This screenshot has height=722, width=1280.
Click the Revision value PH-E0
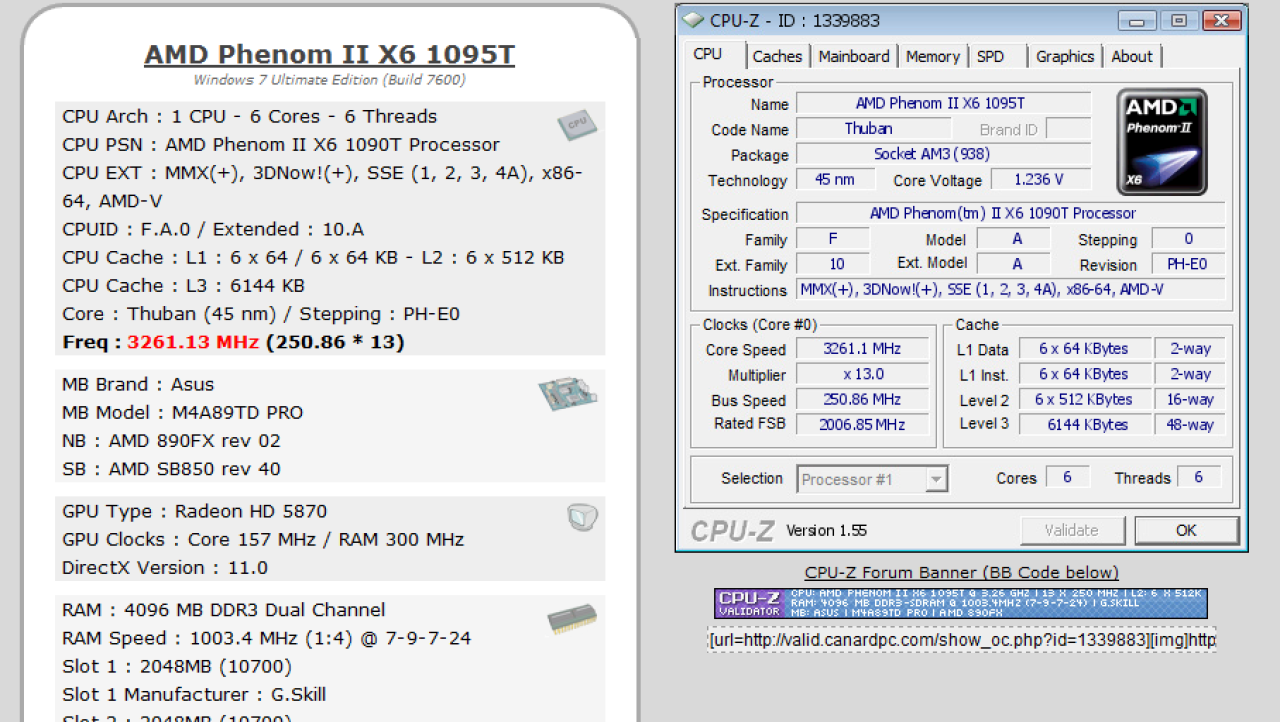1188,264
